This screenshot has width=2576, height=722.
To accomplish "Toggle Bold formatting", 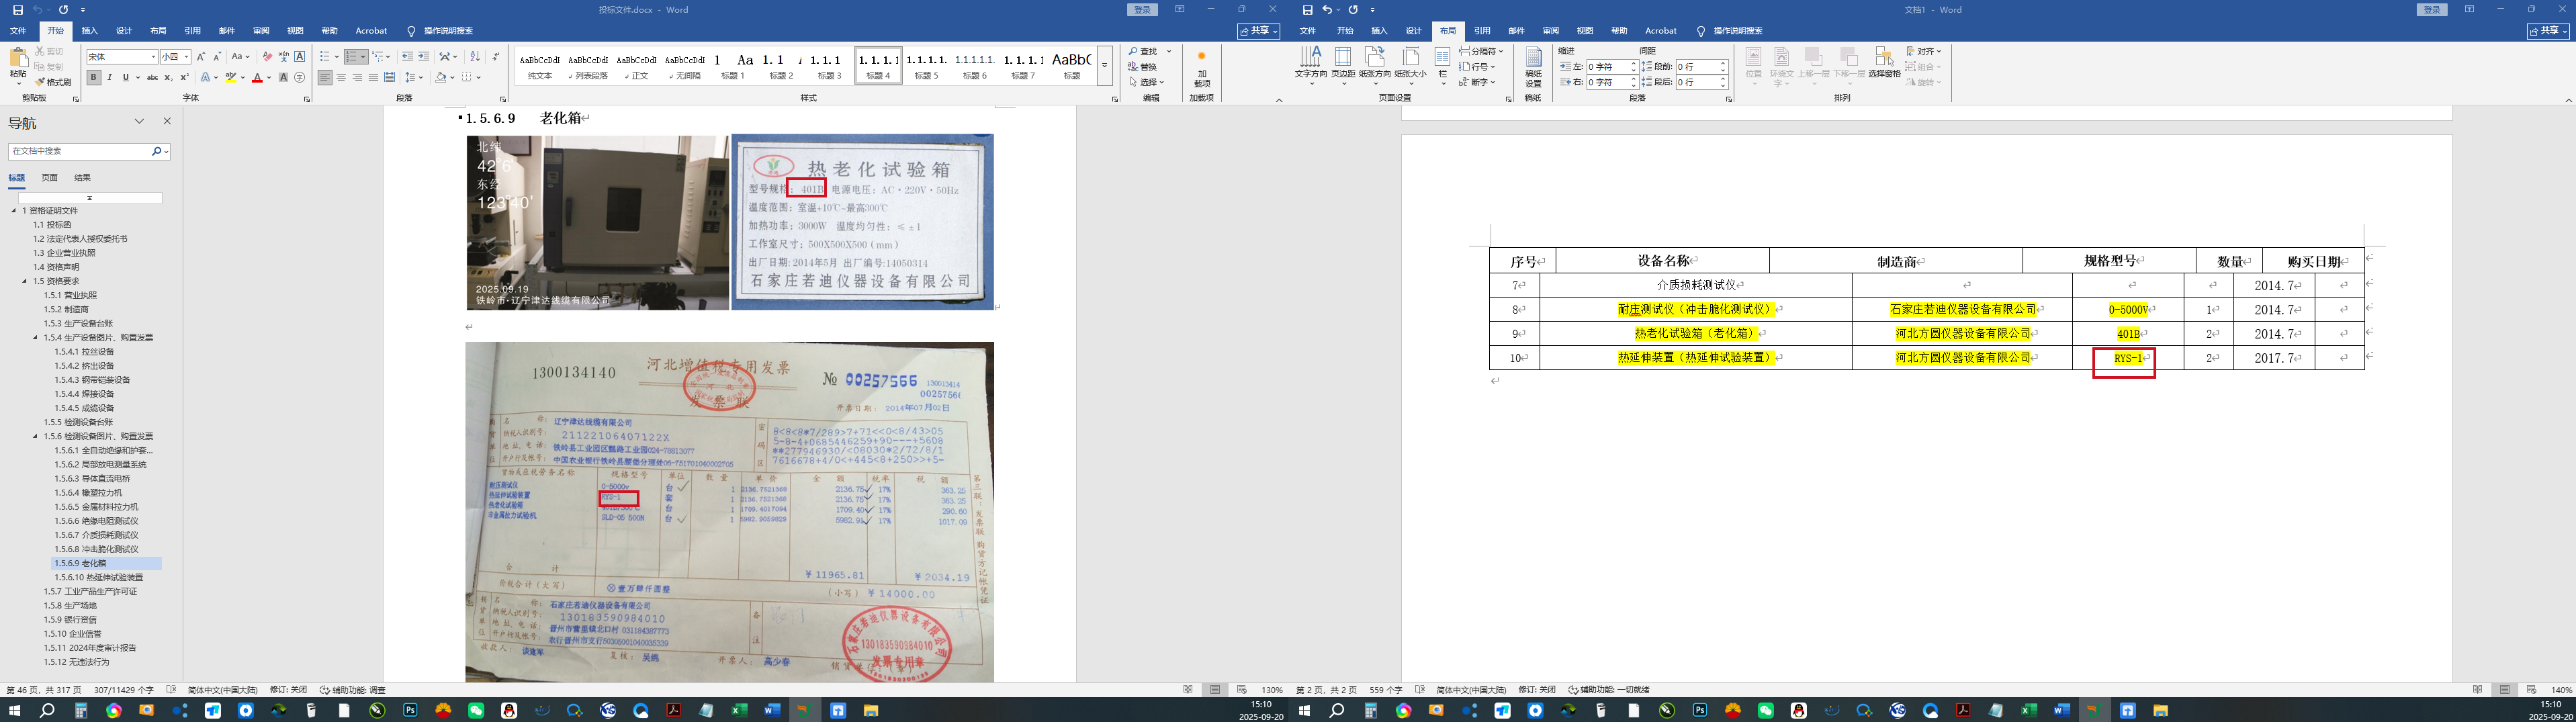I will [x=93, y=77].
